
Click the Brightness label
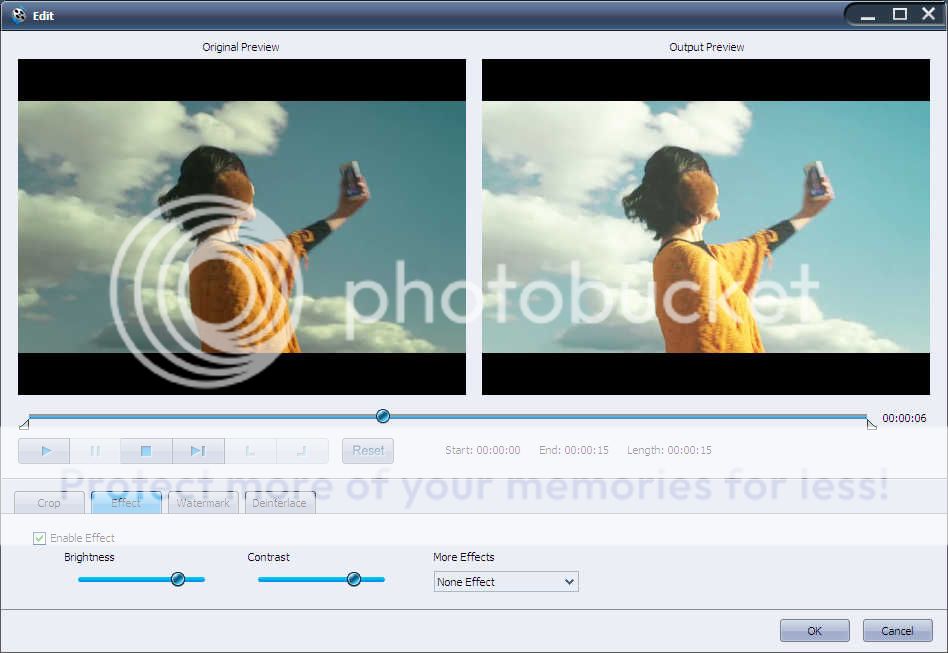pyautogui.click(x=89, y=557)
